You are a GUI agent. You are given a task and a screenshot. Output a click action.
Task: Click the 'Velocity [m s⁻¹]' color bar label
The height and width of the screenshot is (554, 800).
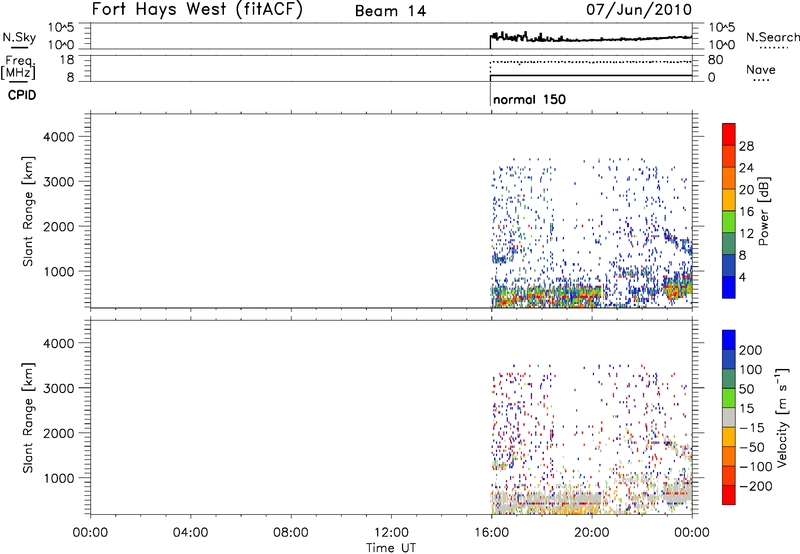[x=782, y=417]
